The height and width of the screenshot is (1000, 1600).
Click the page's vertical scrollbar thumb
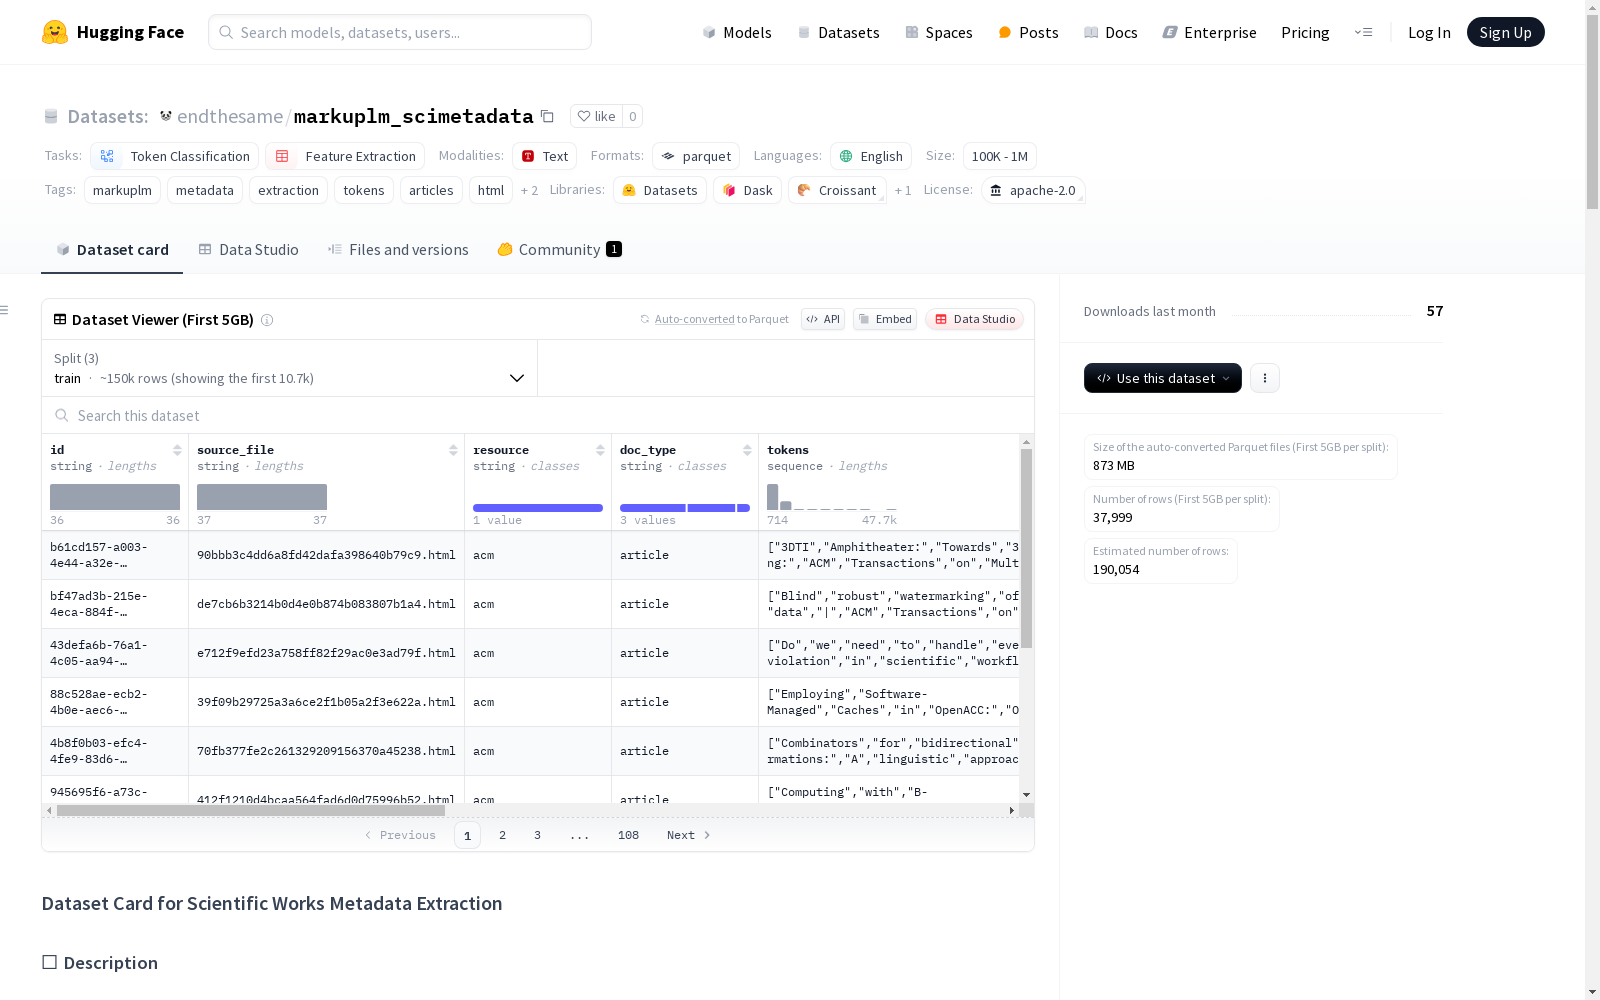point(1592,110)
